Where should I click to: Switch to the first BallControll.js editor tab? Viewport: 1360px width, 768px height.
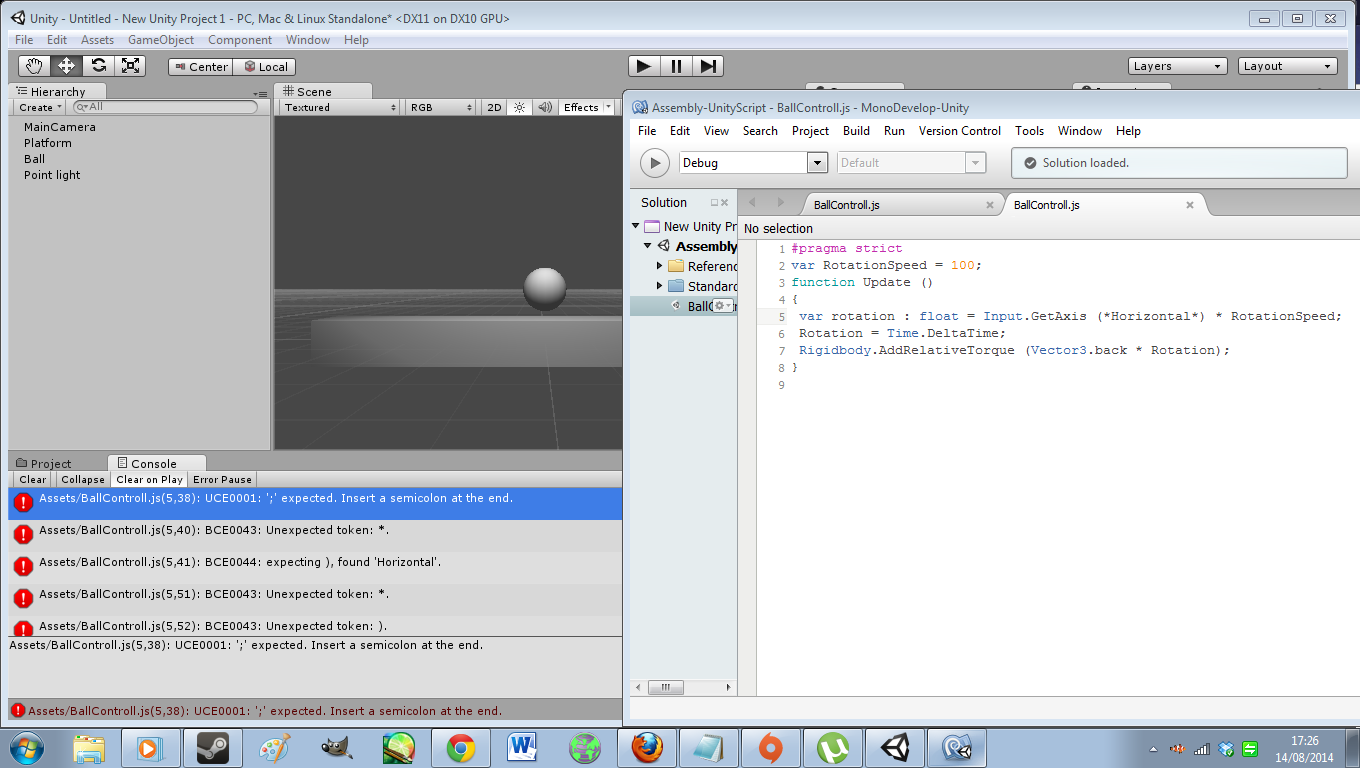[847, 205]
